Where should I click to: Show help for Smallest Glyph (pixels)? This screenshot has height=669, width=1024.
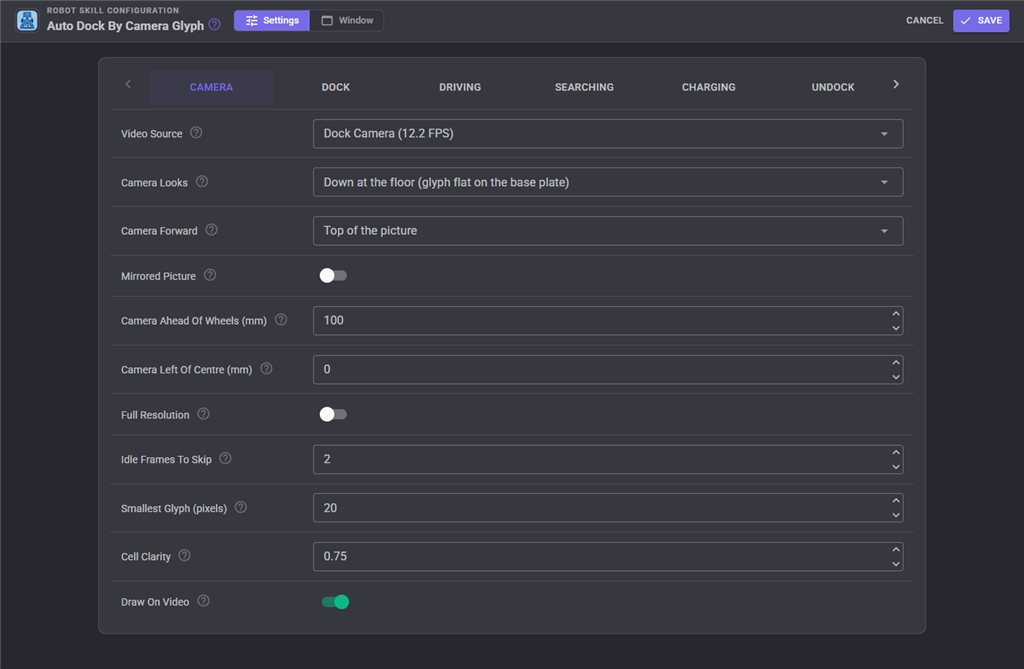point(241,507)
